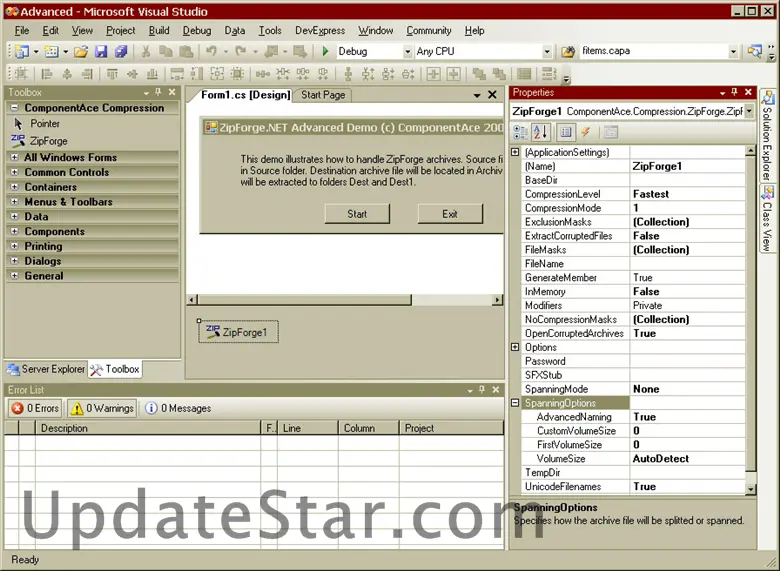This screenshot has width=780, height=571.
Task: Open the Class View side tab
Action: point(768,219)
